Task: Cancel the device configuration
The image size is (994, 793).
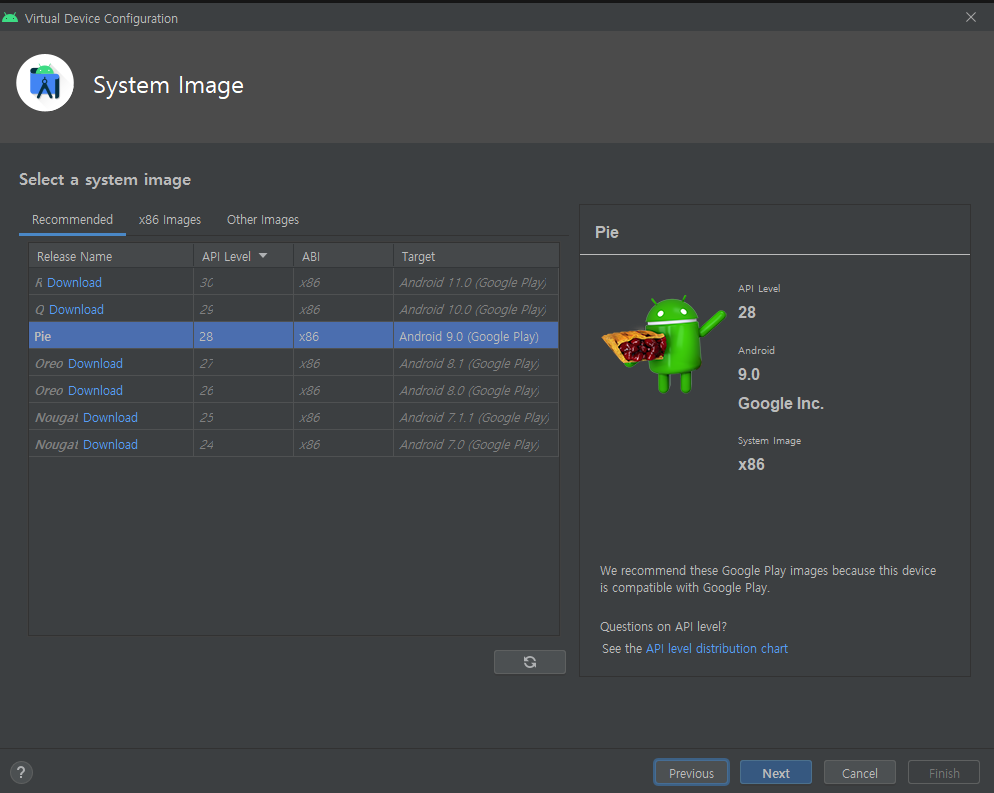Action: (x=860, y=773)
